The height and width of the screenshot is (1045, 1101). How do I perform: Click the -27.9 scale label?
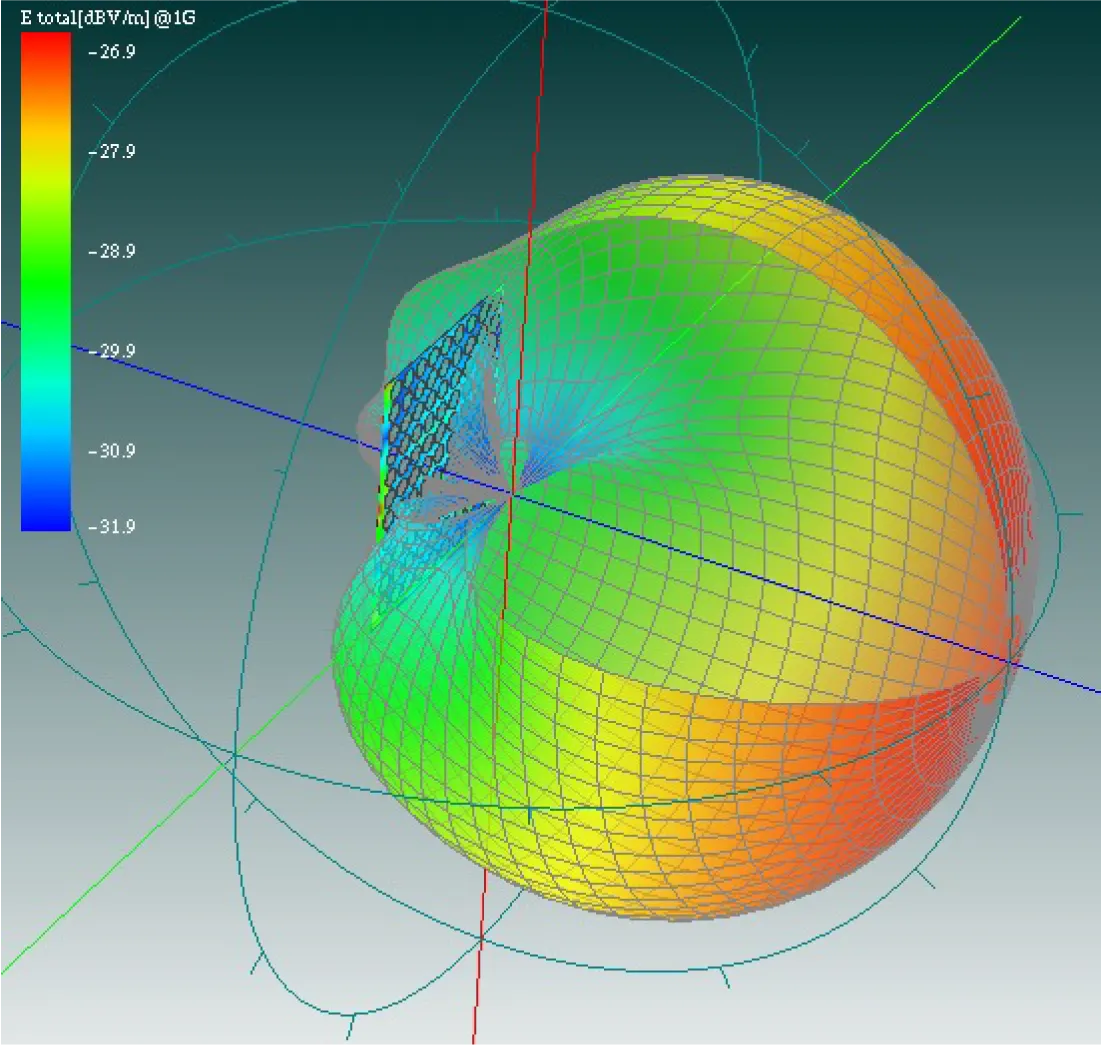[111, 151]
